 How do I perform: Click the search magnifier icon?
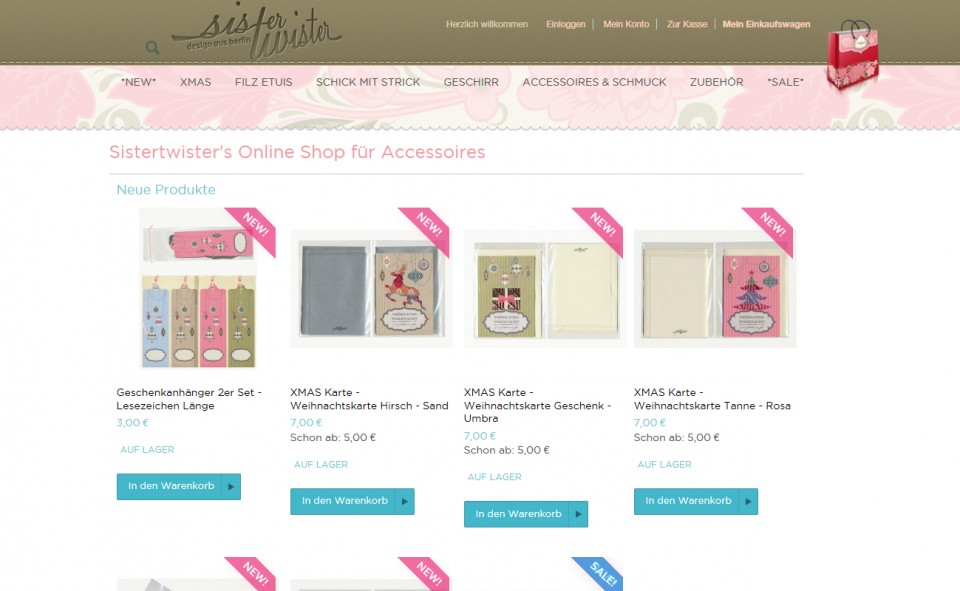coord(152,47)
